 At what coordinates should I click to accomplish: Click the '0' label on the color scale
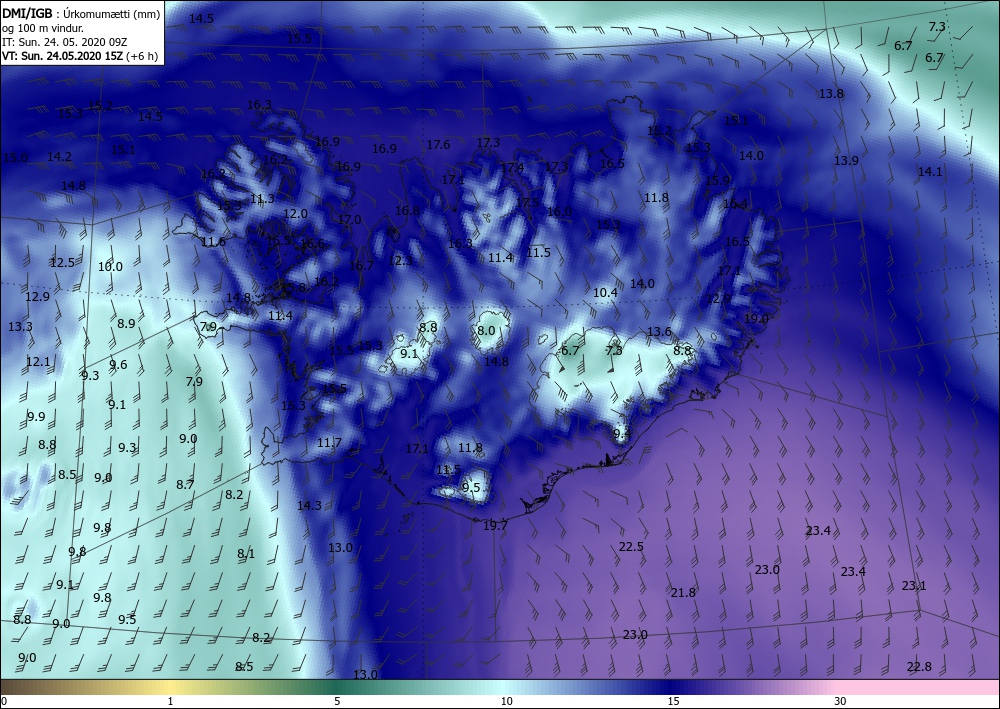click(x=4, y=701)
